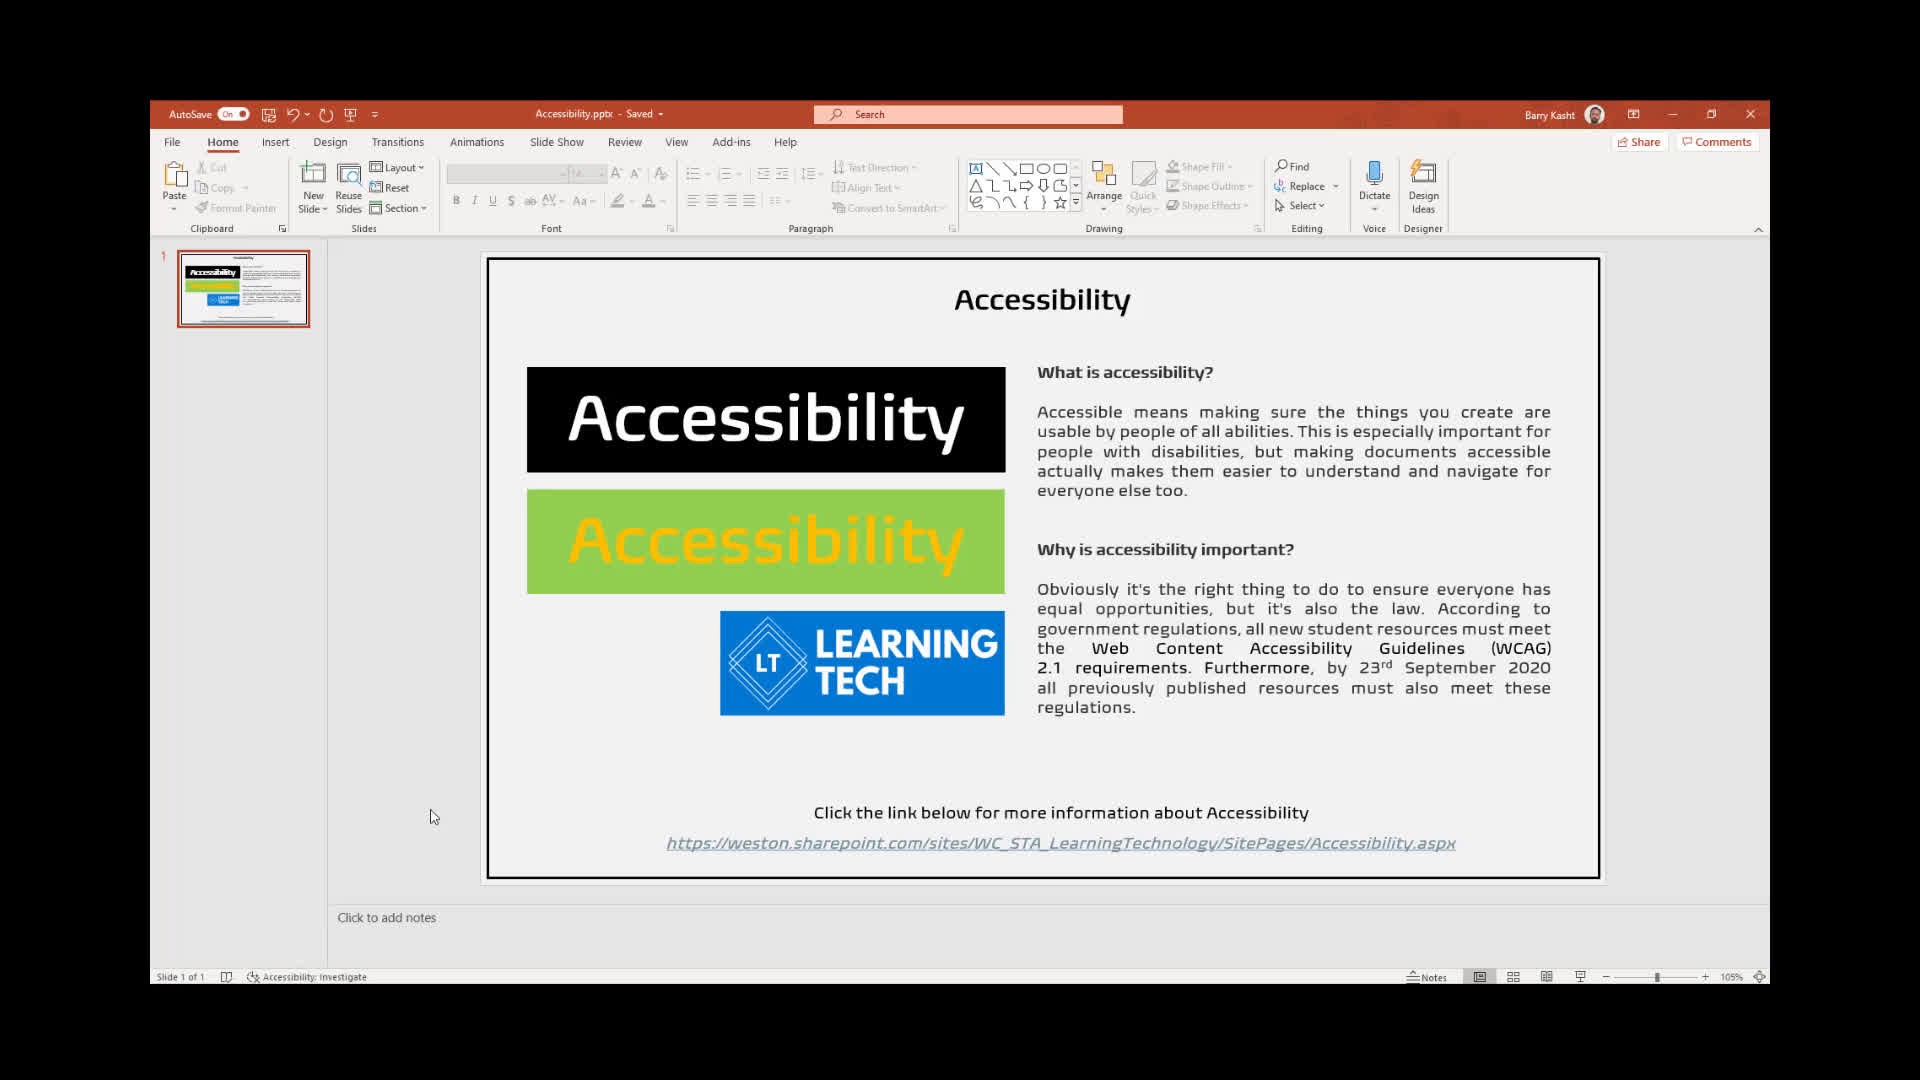Viewport: 1920px width, 1080px height.
Task: Open Clipboard group dialog launcher
Action: click(282, 229)
